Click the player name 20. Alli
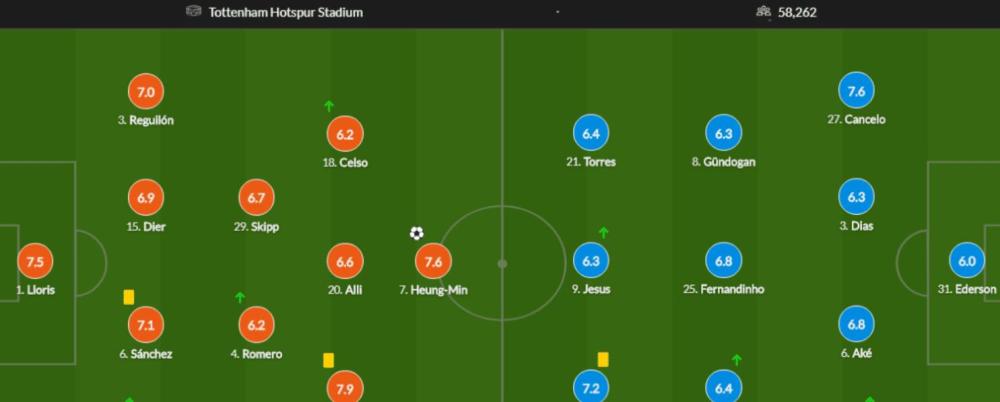Viewport: 1000px width, 402px height. [345, 290]
